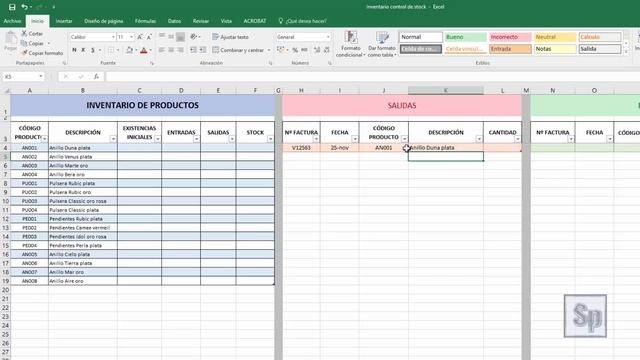Image resolution: width=640 pixels, height=360 pixels.
Task: Apply the green Bueno cell style
Action: click(465, 37)
